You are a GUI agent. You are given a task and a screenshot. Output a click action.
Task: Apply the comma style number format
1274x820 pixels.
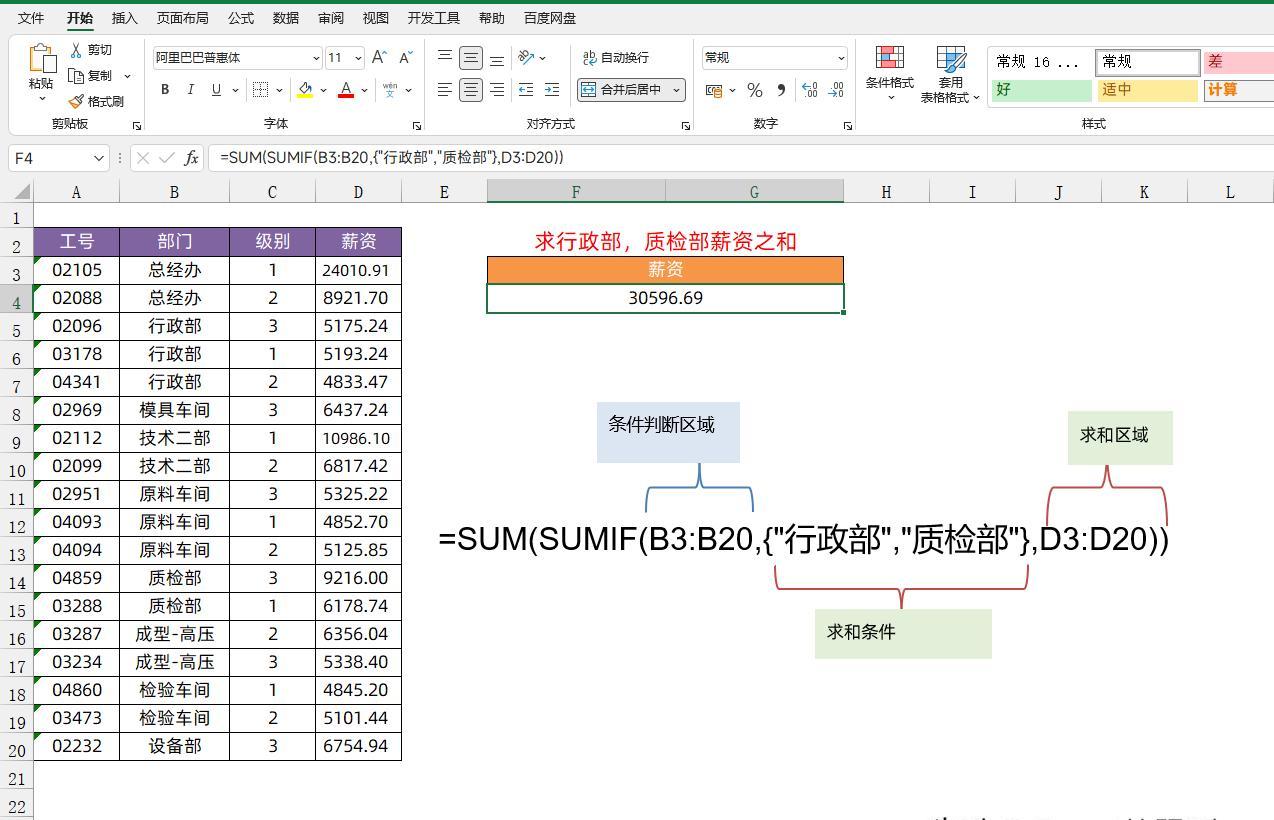click(782, 90)
